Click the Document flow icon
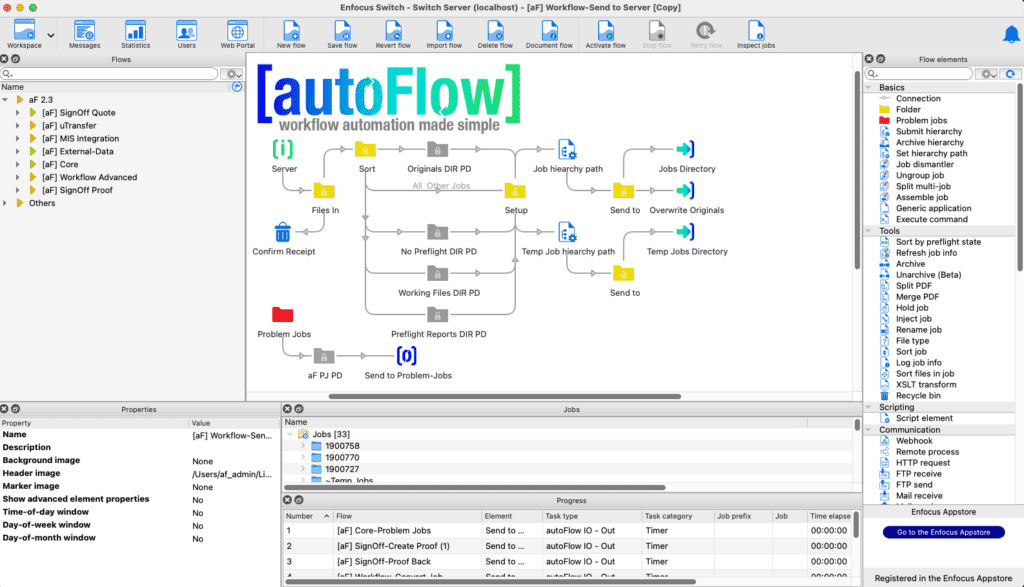This screenshot has width=1024, height=587. click(549, 34)
